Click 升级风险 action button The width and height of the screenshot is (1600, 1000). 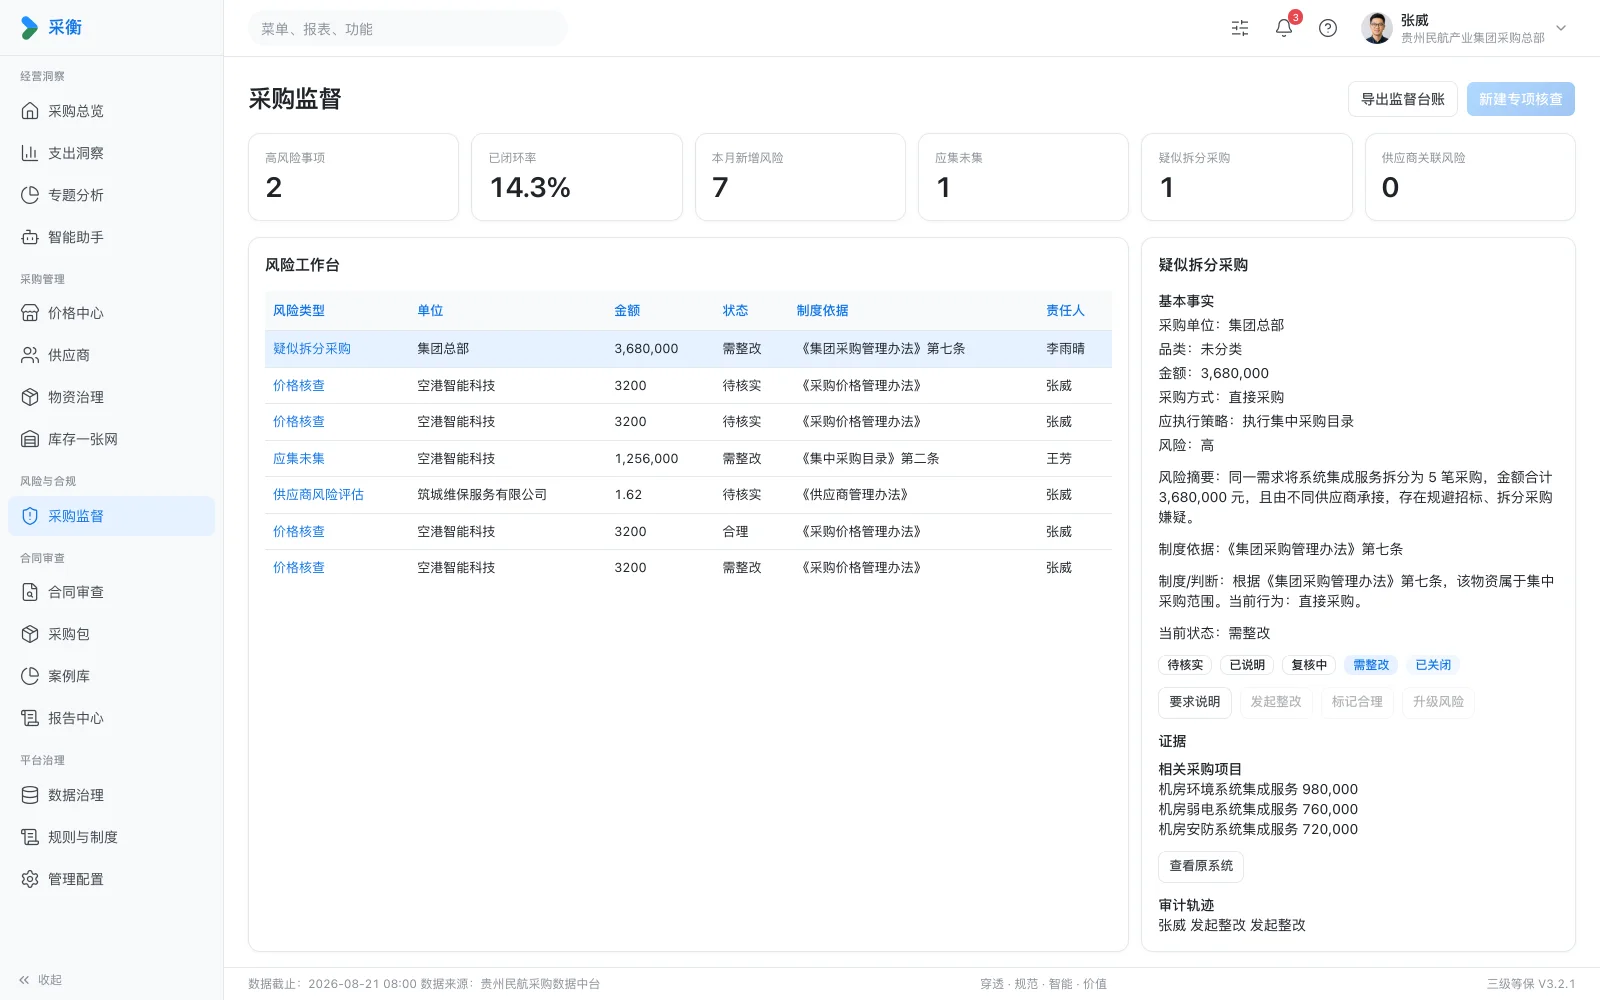point(1438,702)
